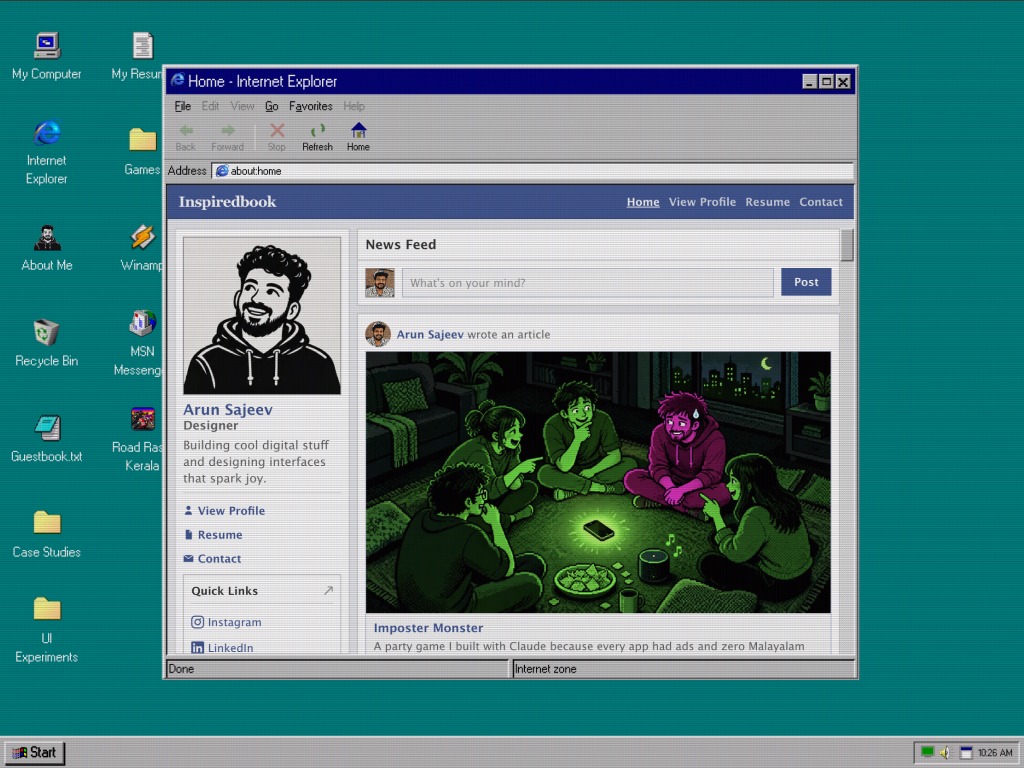The image size is (1024, 768).
Task: Click Home in the Inspiredbook navbar
Action: (x=643, y=202)
